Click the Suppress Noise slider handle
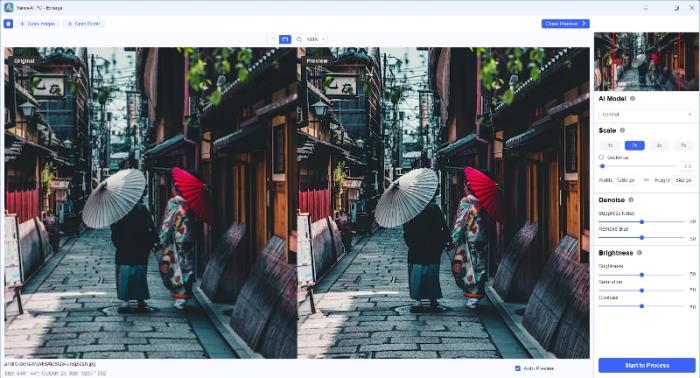 pos(642,222)
